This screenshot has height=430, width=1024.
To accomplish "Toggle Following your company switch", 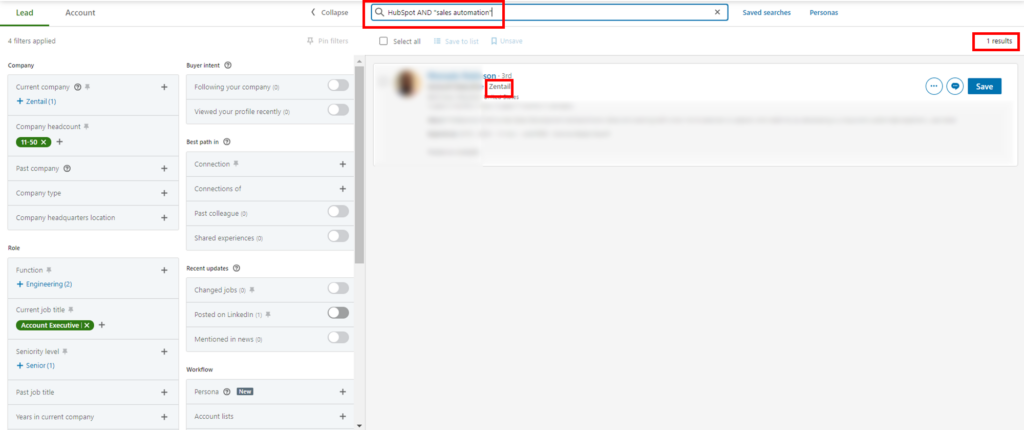I will [338, 86].
